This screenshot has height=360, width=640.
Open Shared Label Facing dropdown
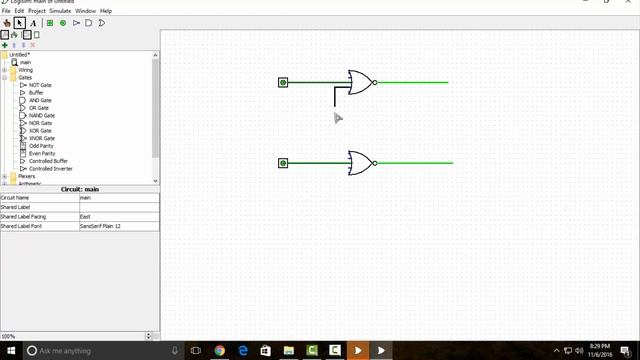click(x=119, y=217)
